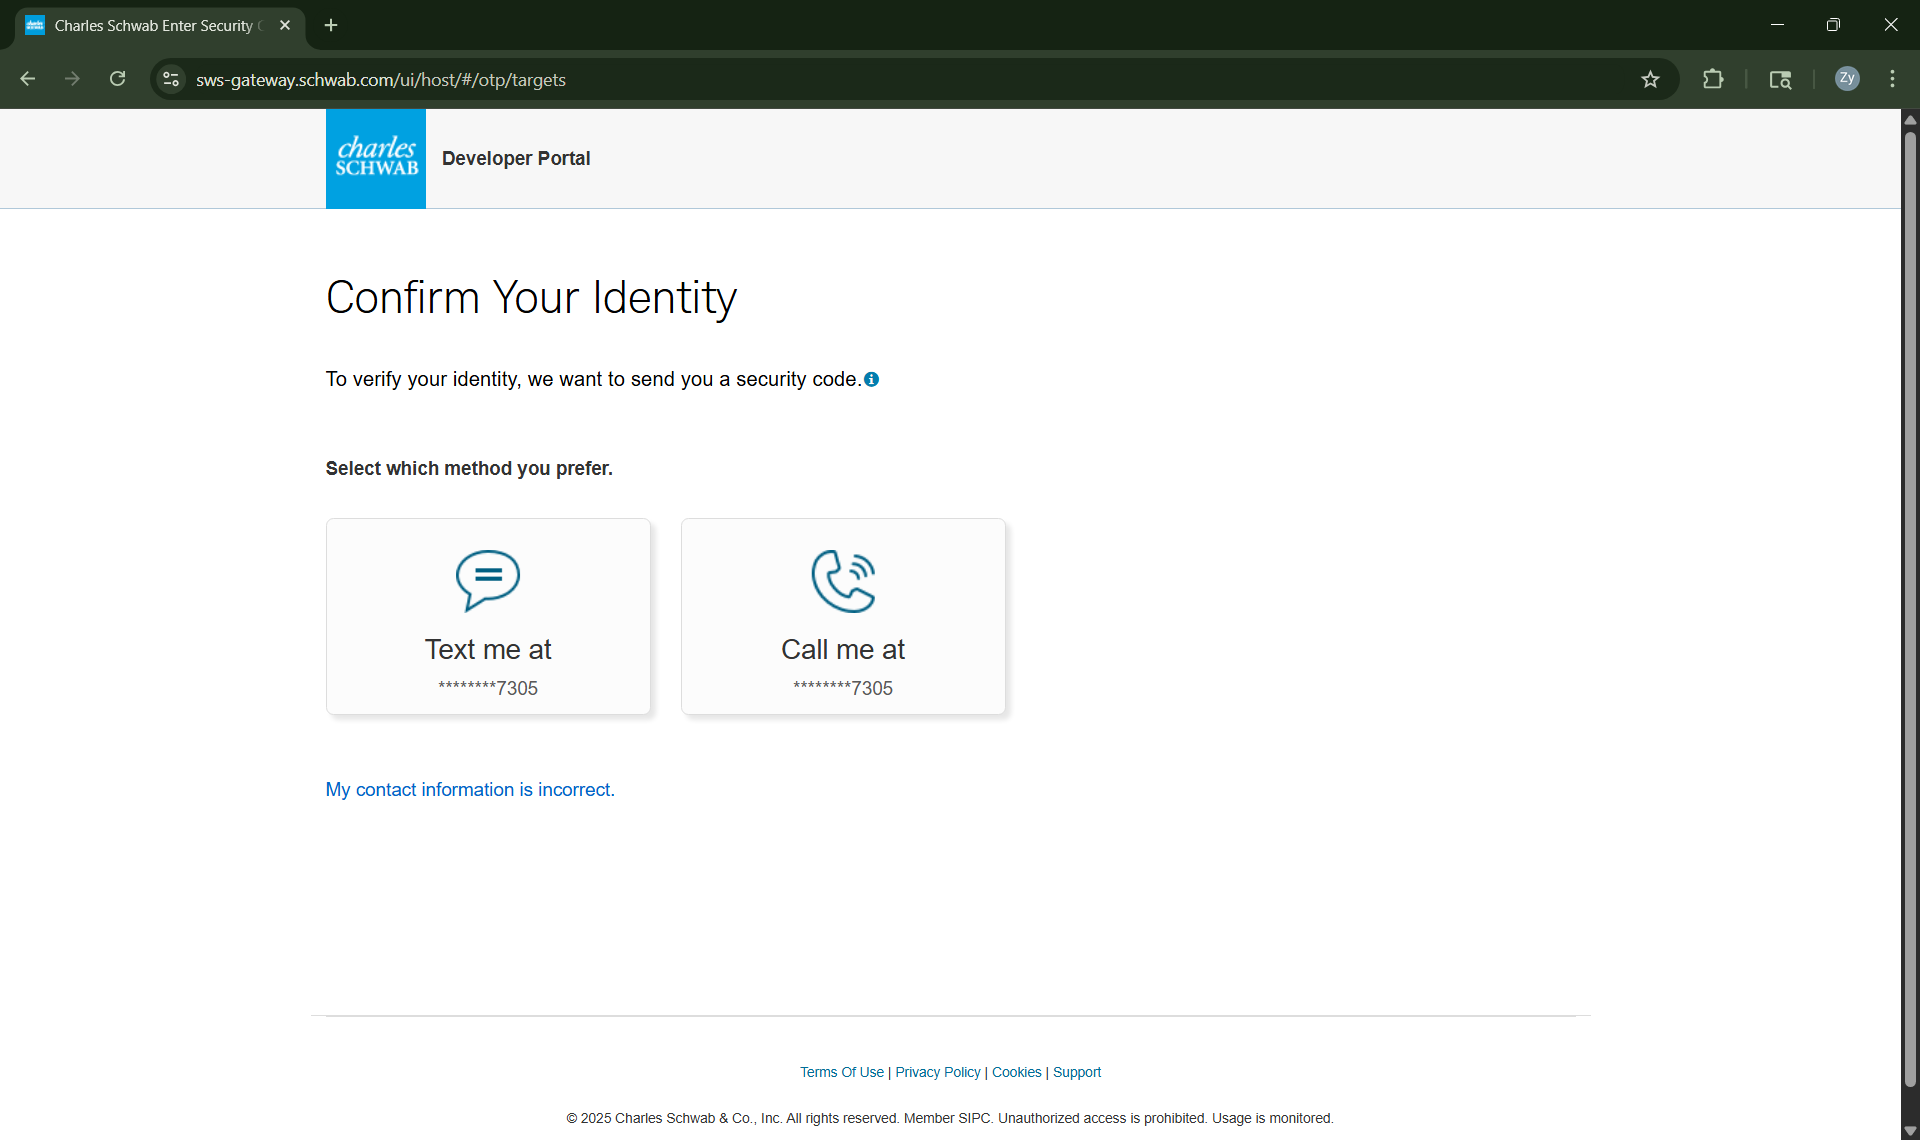Click the site information icon in address bar
The height and width of the screenshot is (1140, 1920).
(x=170, y=79)
